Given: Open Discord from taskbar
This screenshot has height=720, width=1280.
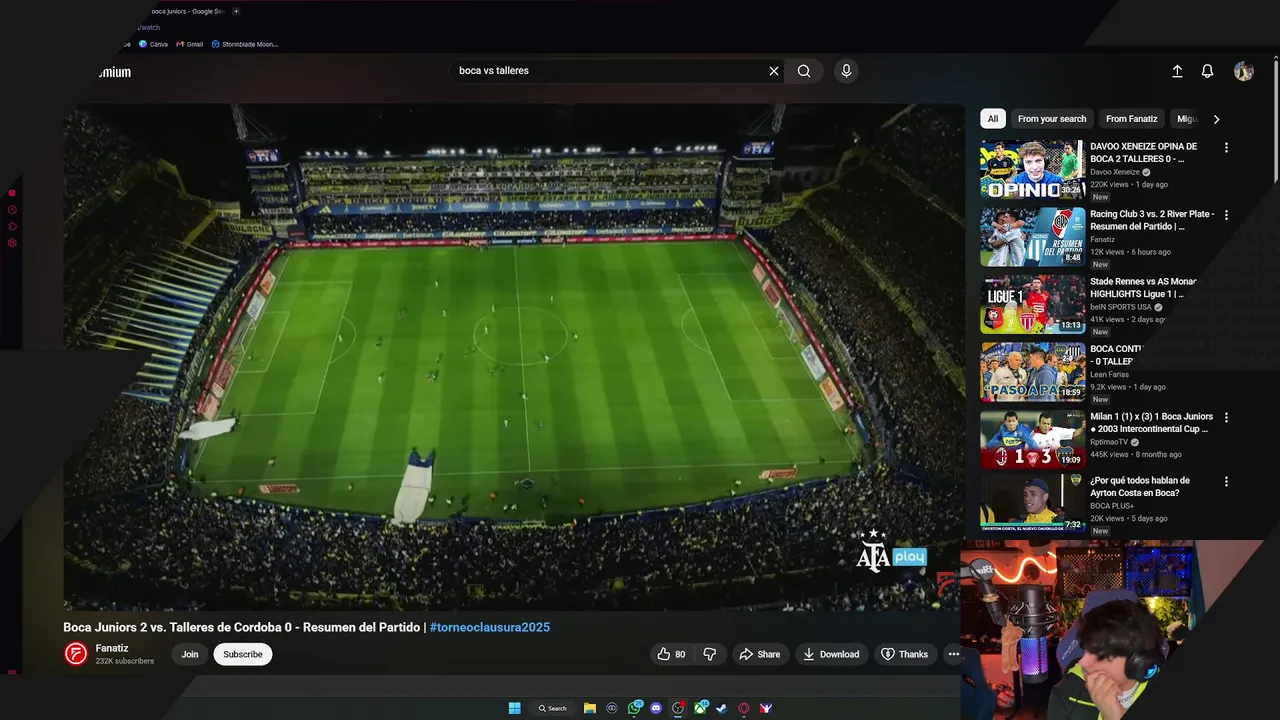Looking at the screenshot, I should click(x=656, y=708).
